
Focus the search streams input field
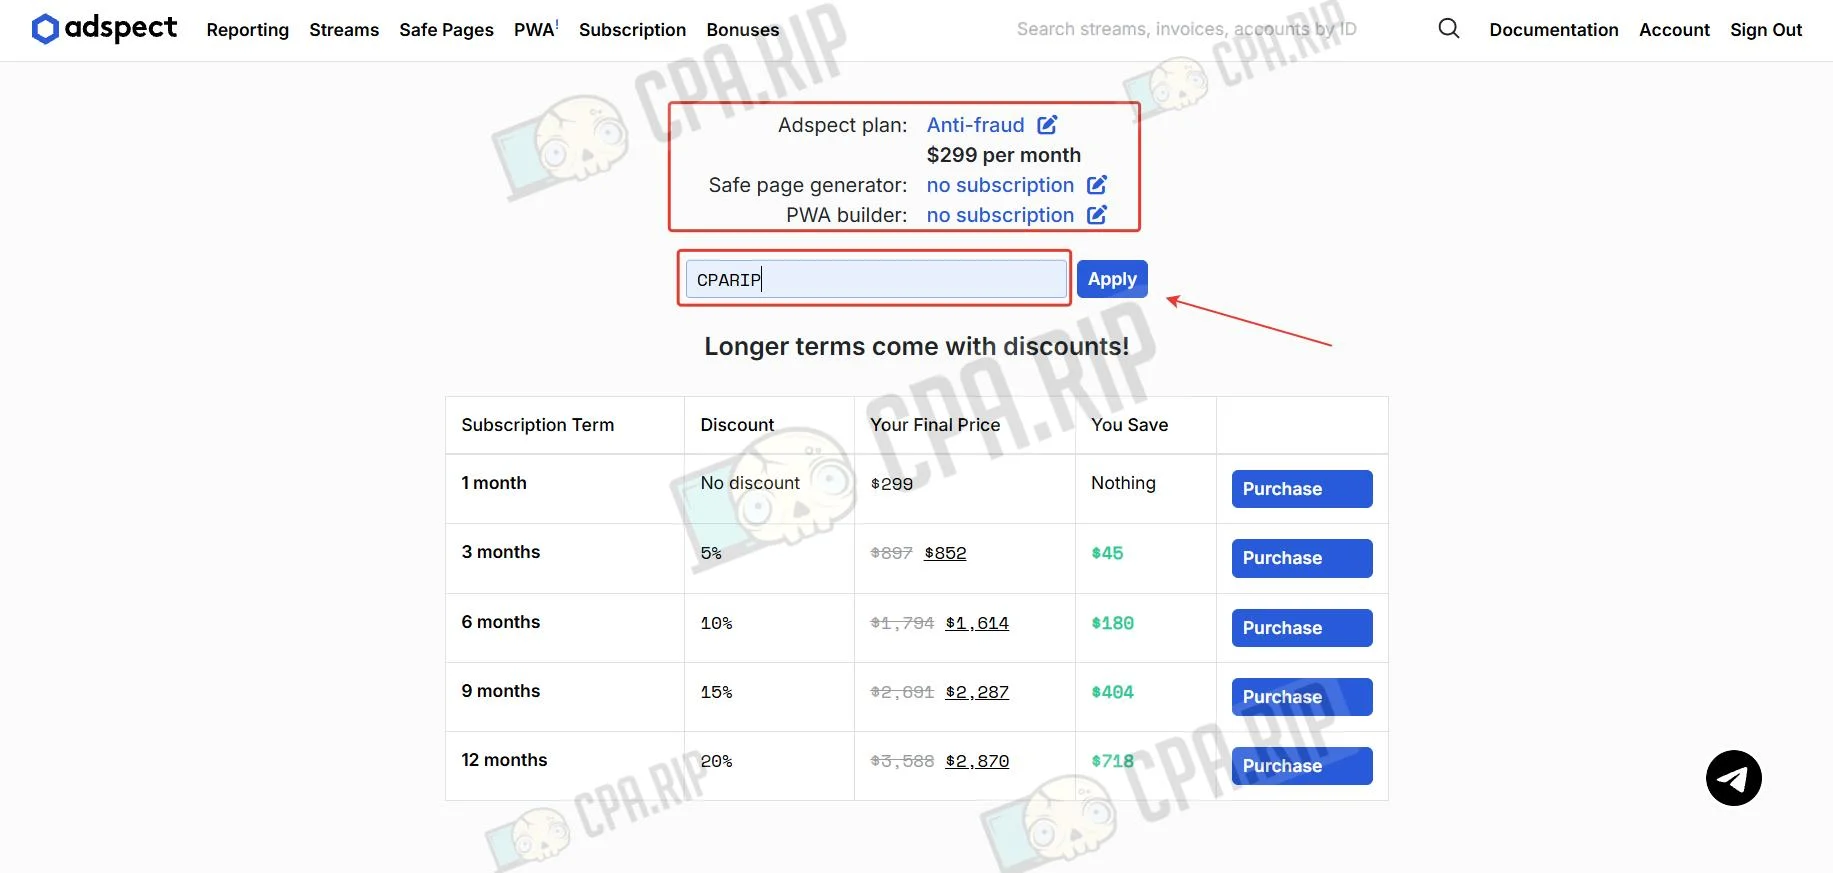coord(1216,29)
